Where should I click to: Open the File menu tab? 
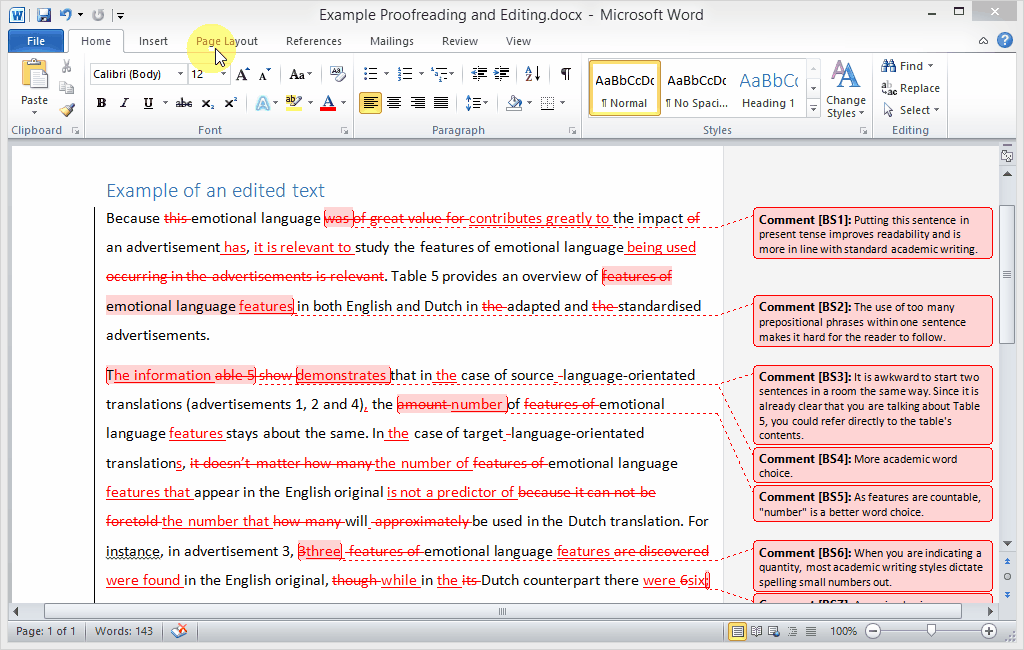(x=36, y=41)
